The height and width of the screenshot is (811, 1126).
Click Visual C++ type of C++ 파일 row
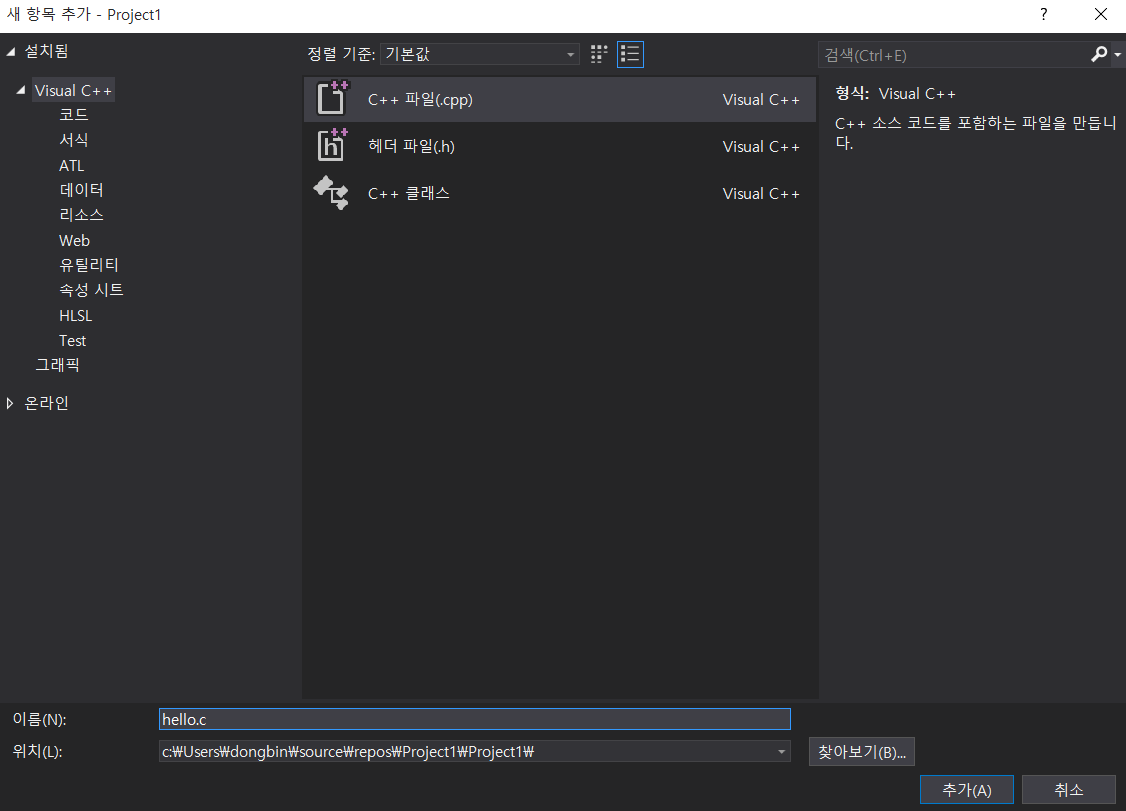pos(760,100)
